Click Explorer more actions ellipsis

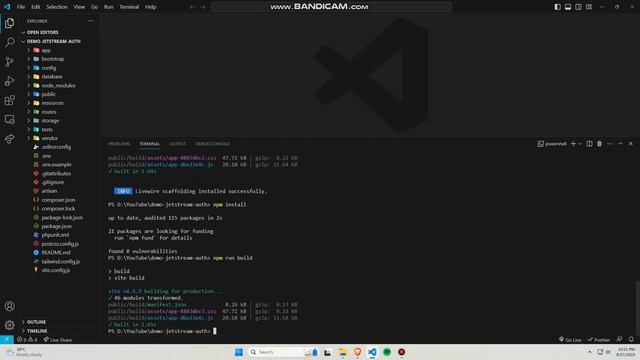coord(91,21)
